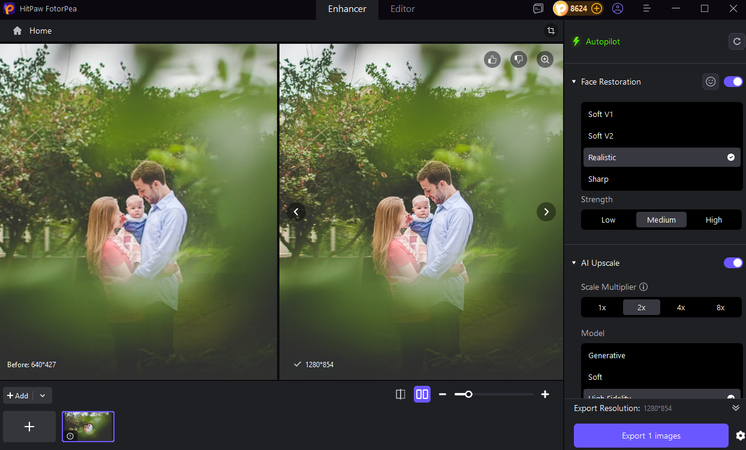Image resolution: width=746 pixels, height=450 pixels.
Task: Click the 8624 credits count
Action: tap(579, 9)
